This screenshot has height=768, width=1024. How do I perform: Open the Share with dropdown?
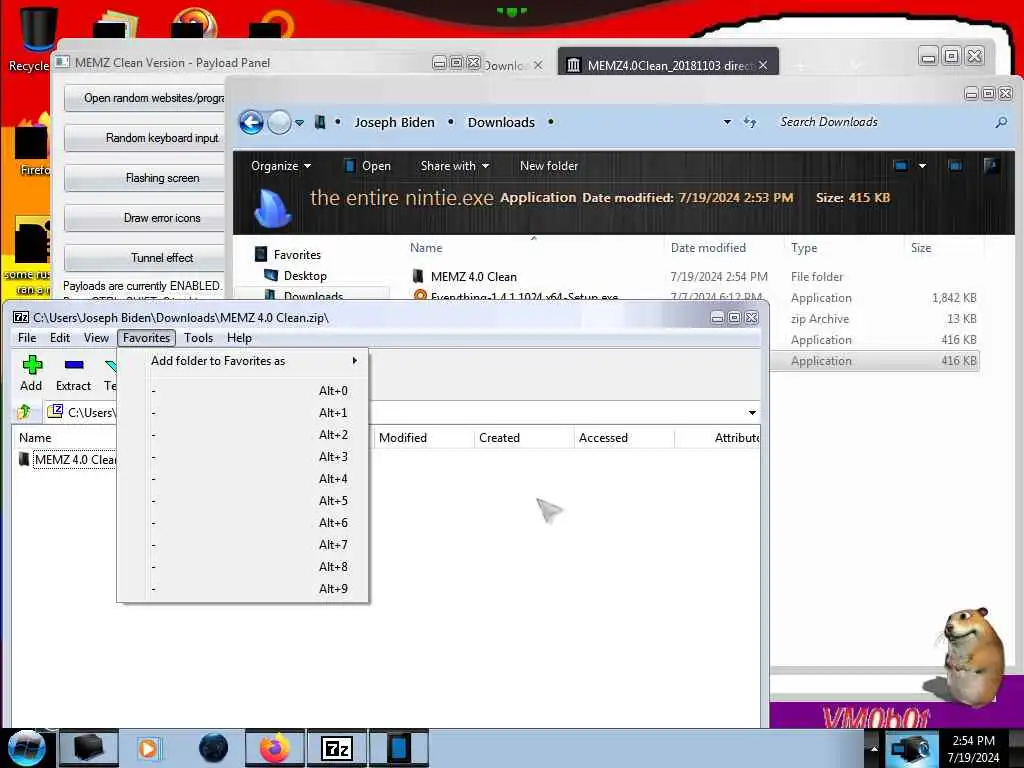(455, 166)
